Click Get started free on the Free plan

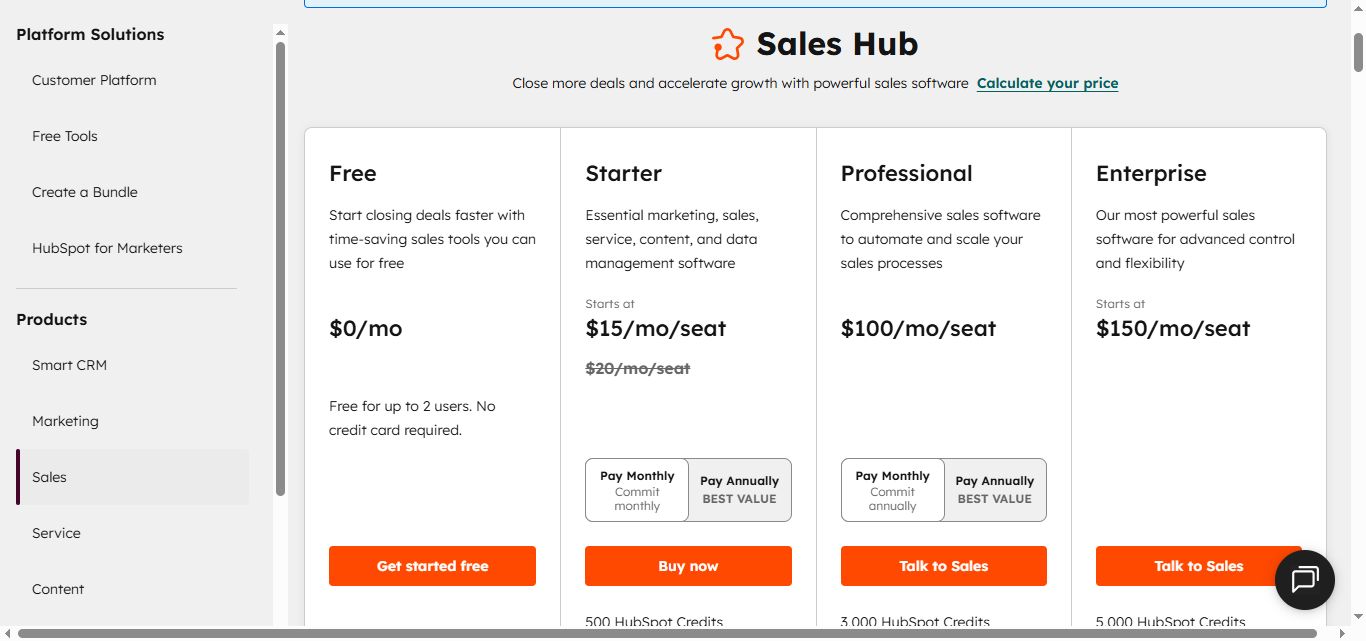[x=432, y=566]
